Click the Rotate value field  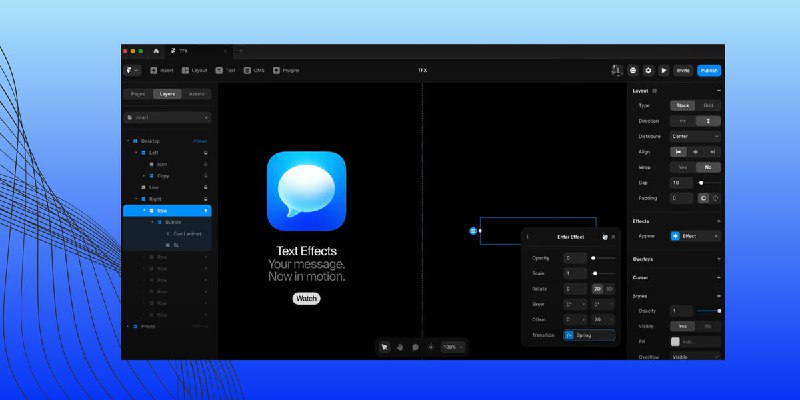click(575, 289)
